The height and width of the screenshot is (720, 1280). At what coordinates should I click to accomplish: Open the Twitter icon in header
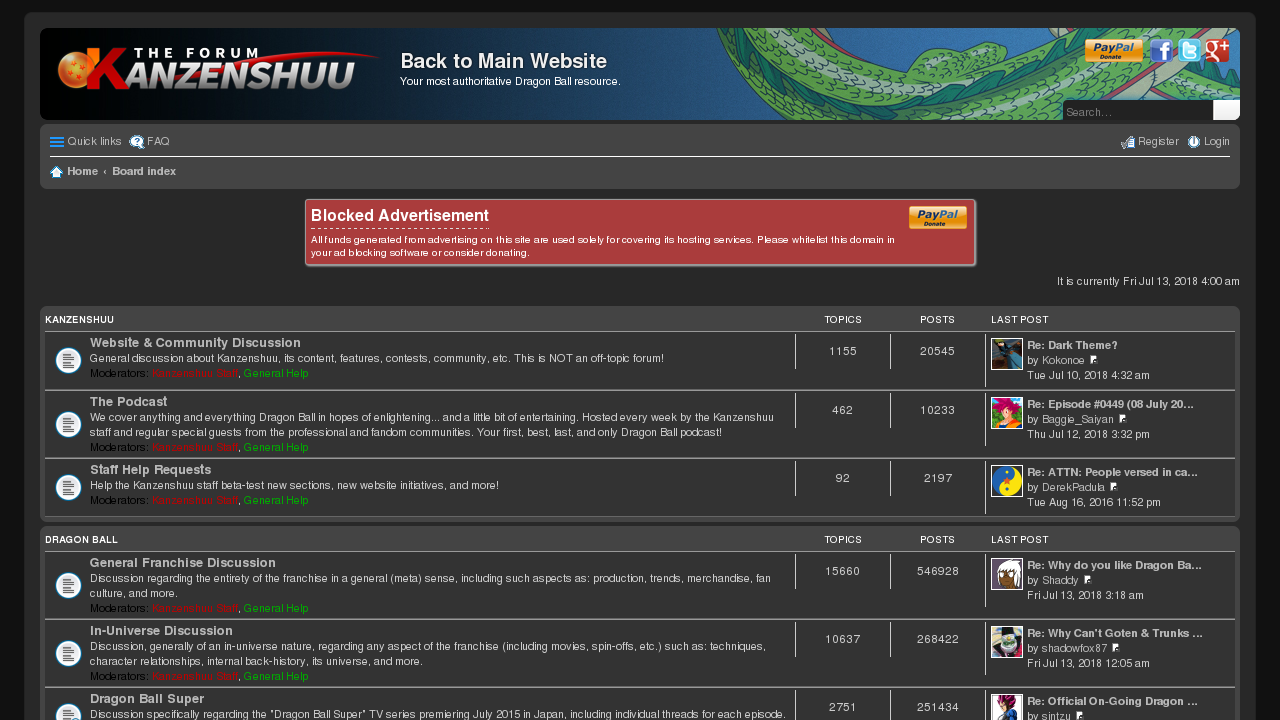point(1189,51)
